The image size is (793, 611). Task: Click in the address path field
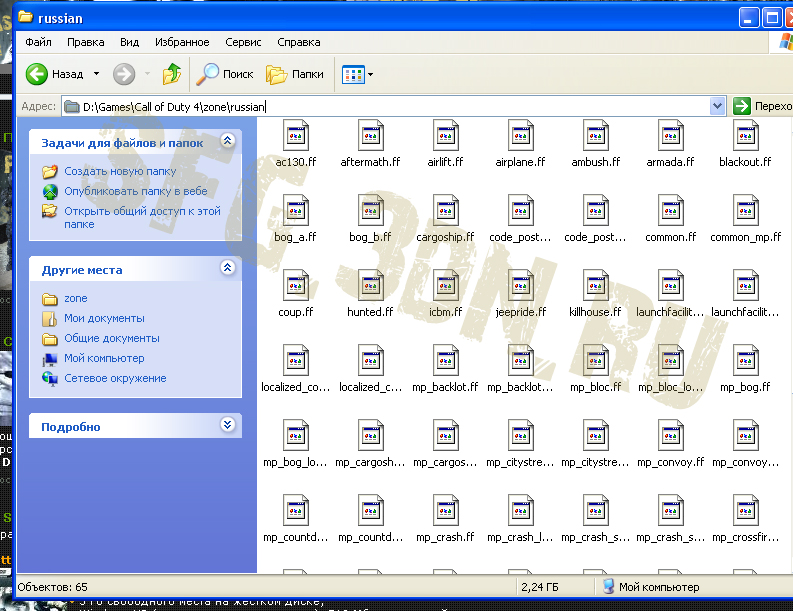point(400,106)
